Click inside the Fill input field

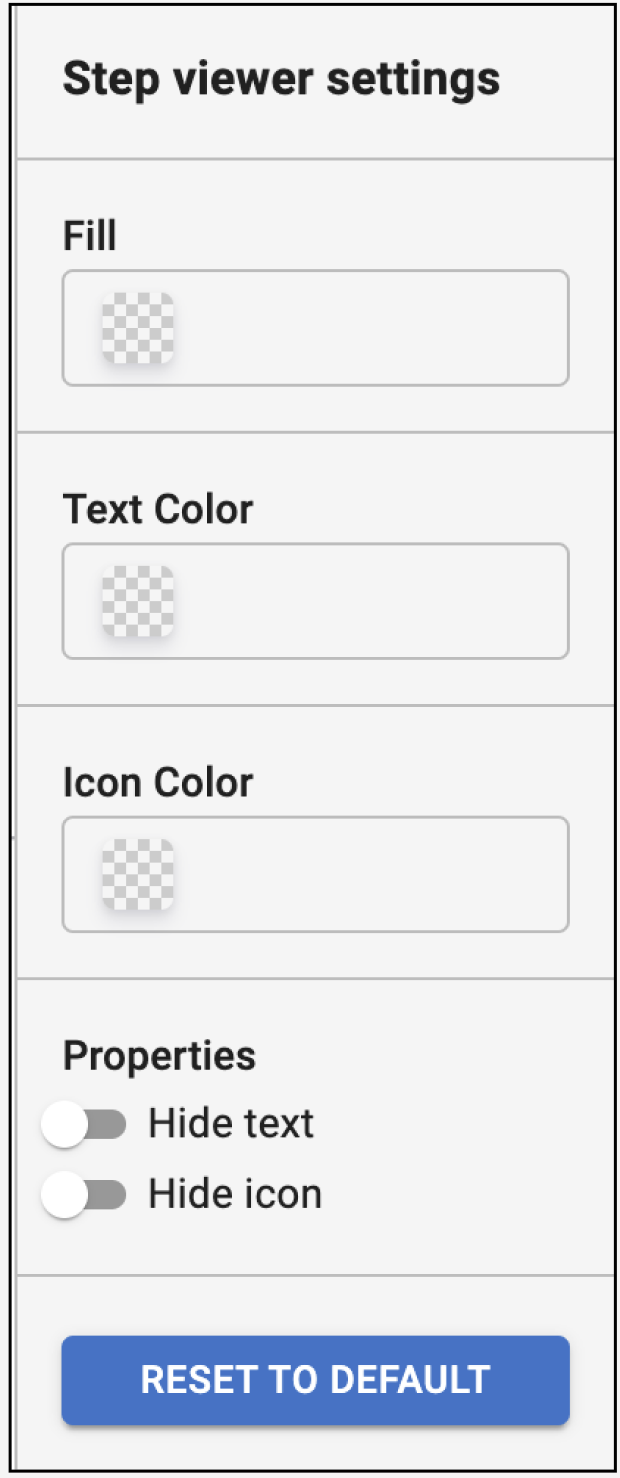pyautogui.click(x=370, y=328)
